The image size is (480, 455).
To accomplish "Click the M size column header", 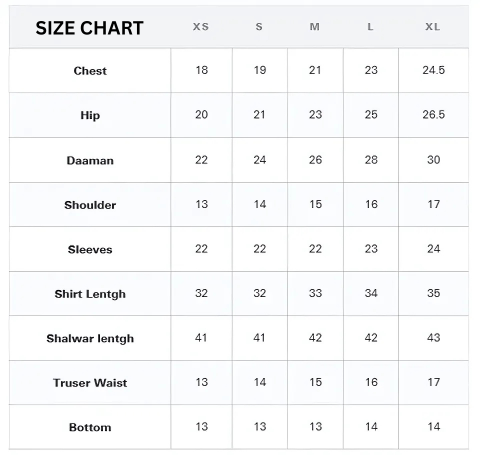I will pos(315,27).
